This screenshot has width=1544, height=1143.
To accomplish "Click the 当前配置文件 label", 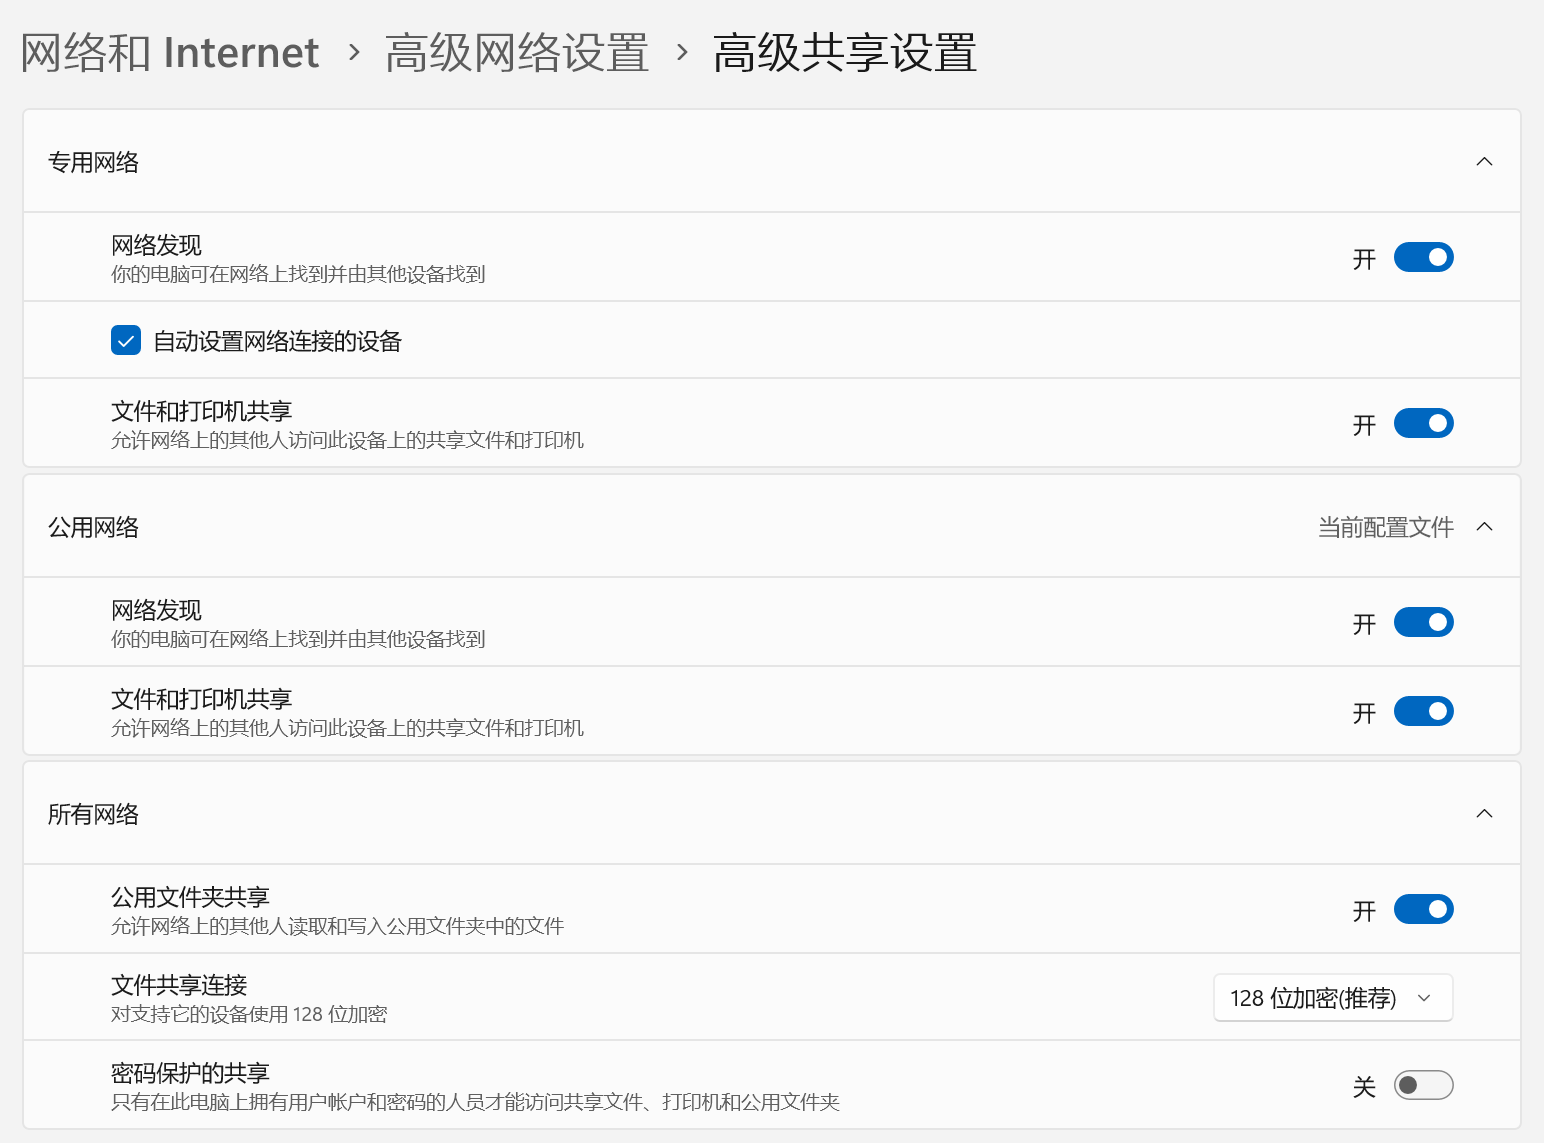I will 1385,527.
